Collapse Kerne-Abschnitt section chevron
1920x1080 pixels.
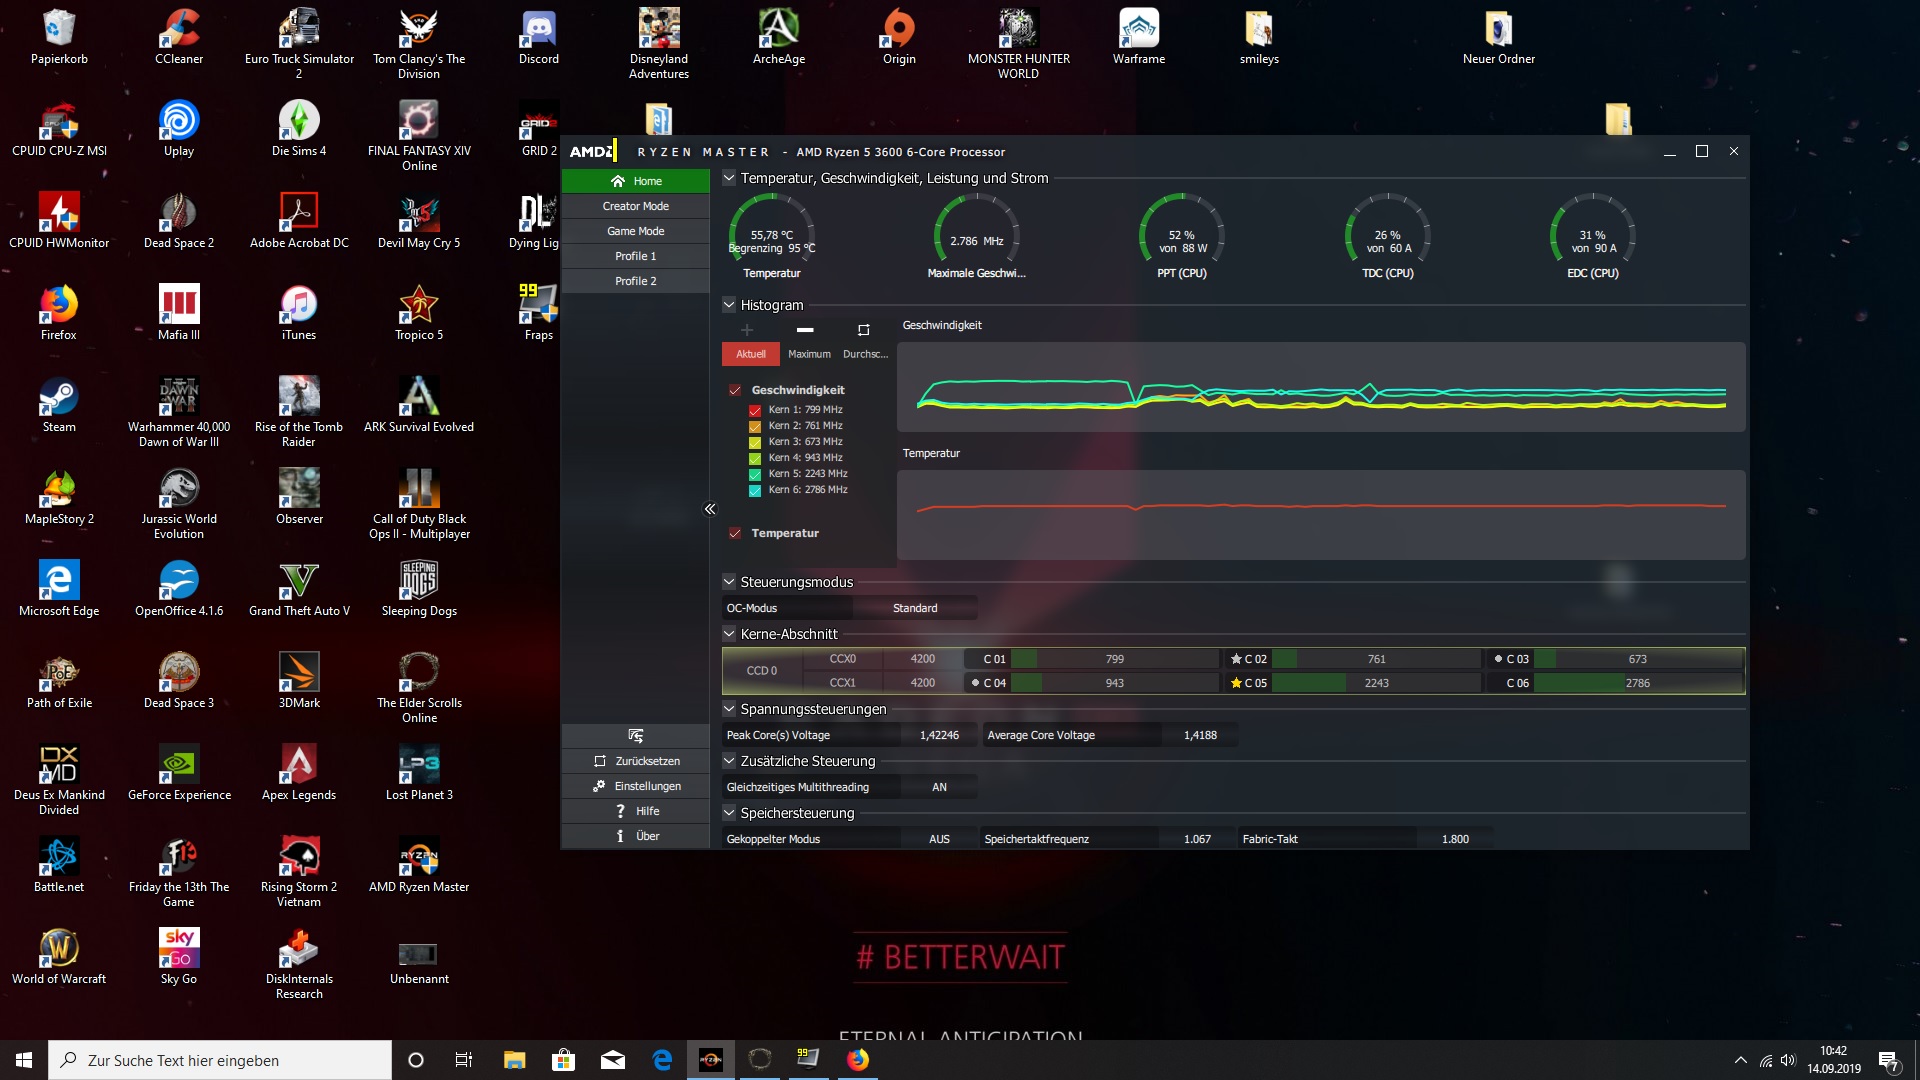(729, 634)
